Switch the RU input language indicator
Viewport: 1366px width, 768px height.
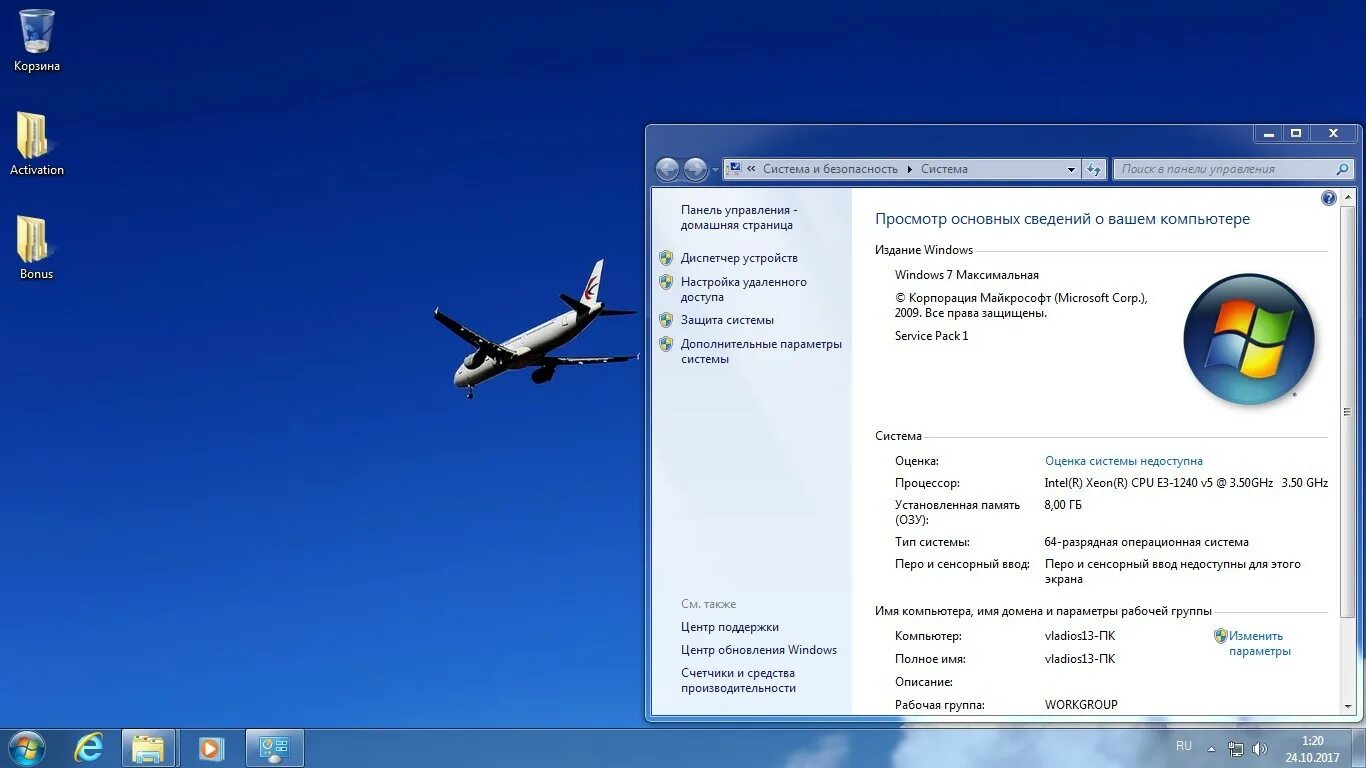point(1184,746)
